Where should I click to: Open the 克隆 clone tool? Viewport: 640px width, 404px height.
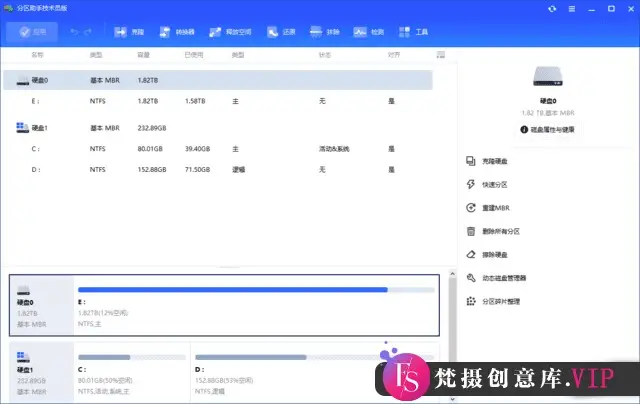pos(129,32)
